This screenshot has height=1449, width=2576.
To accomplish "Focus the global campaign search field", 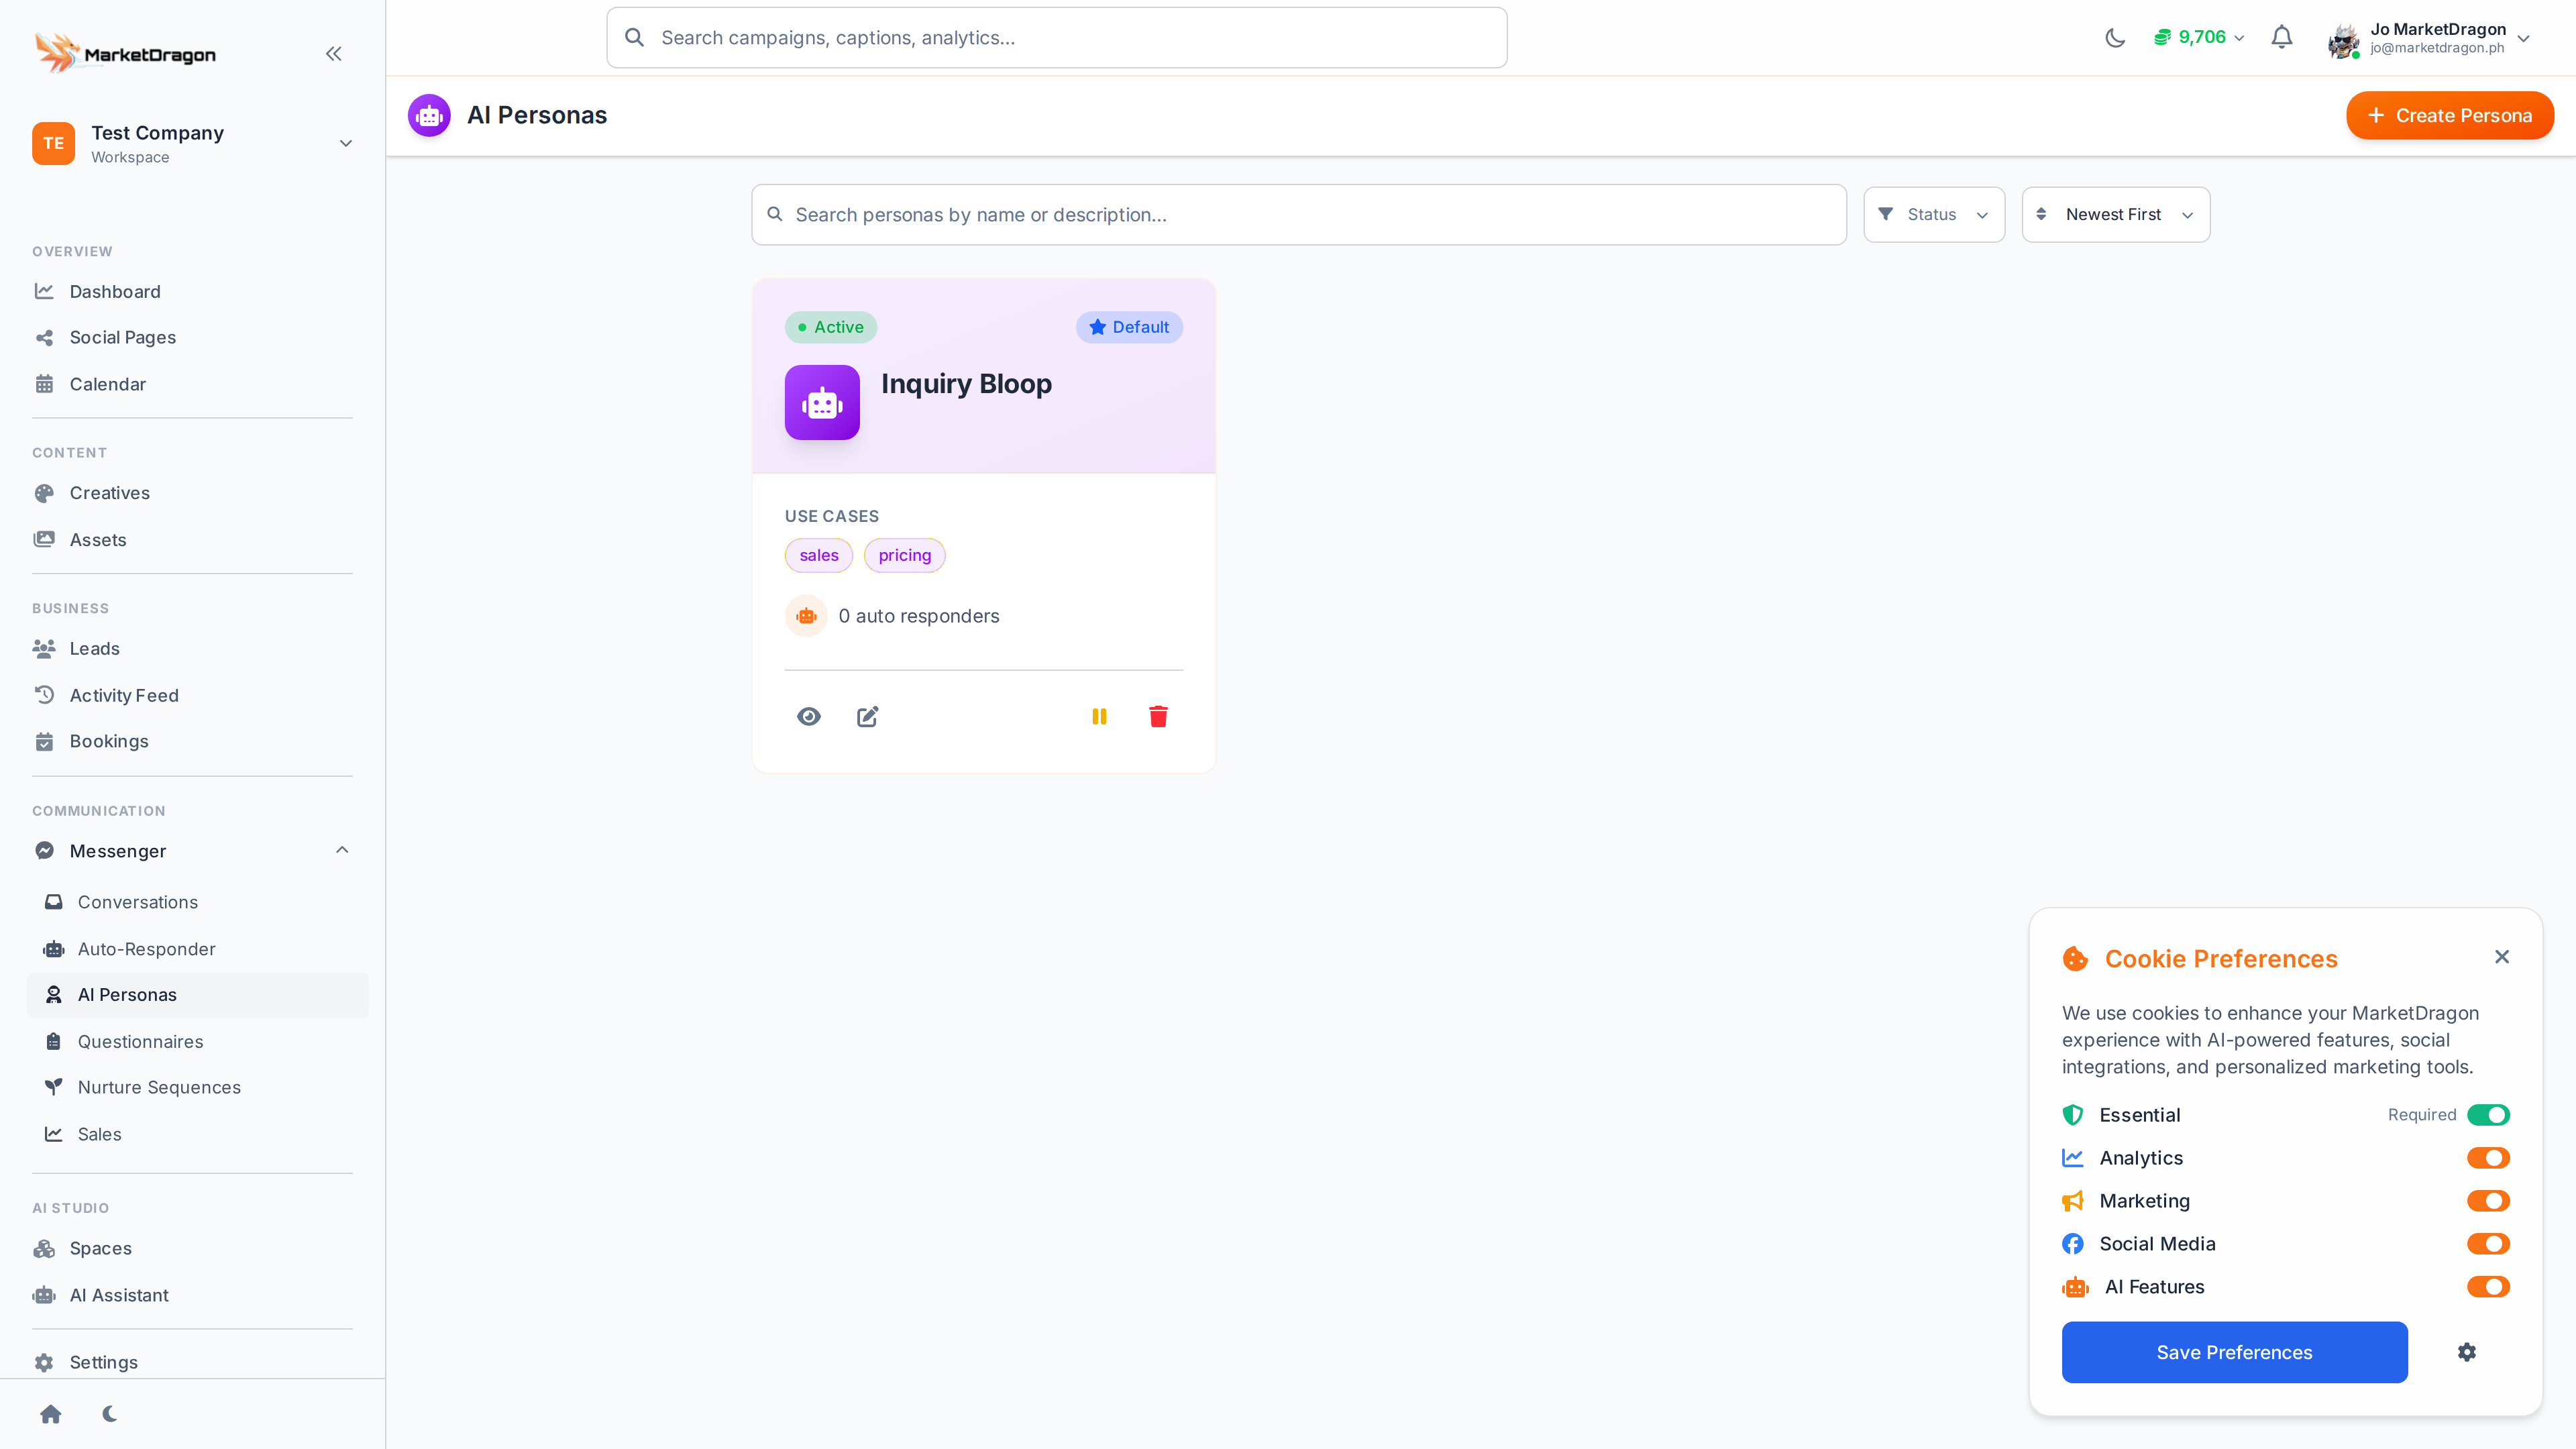I will 1057,38.
